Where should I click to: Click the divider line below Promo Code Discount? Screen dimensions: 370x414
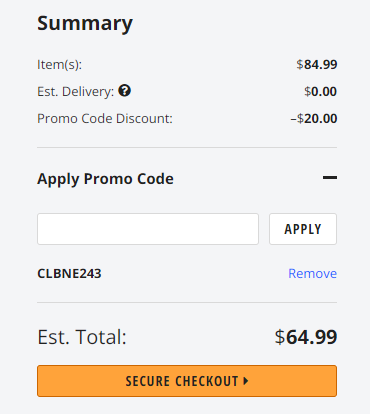pos(187,147)
